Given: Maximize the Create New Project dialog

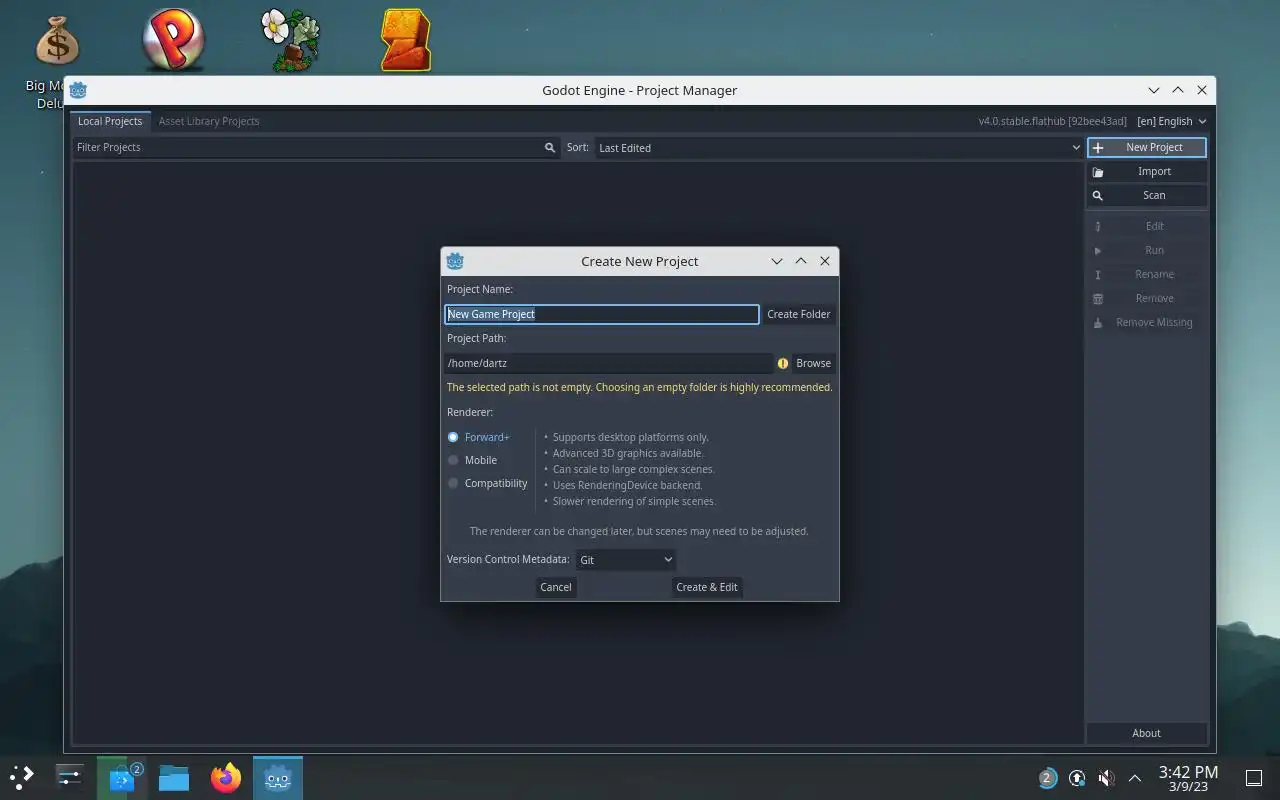Looking at the screenshot, I should point(801,261).
